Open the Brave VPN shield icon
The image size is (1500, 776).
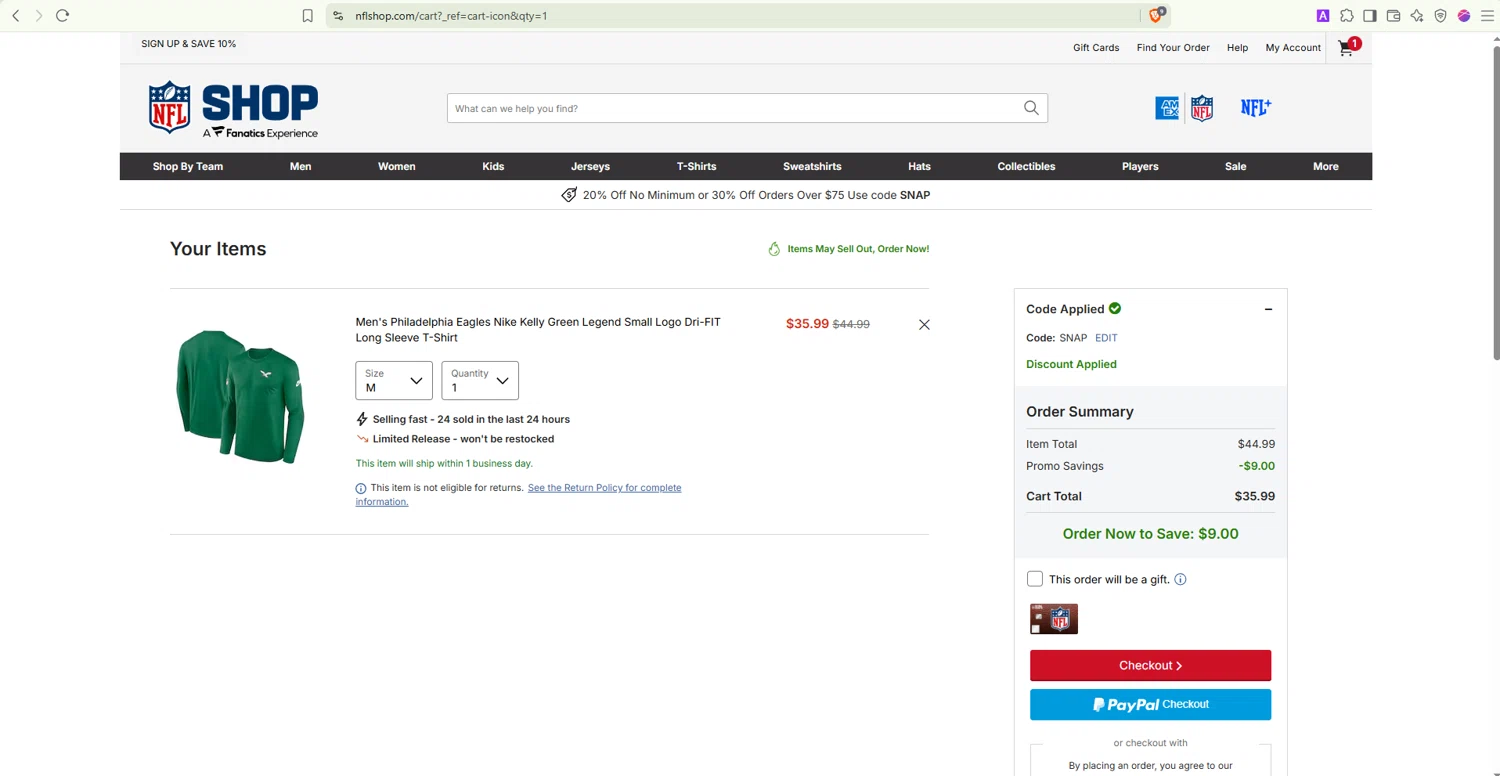click(x=1441, y=16)
